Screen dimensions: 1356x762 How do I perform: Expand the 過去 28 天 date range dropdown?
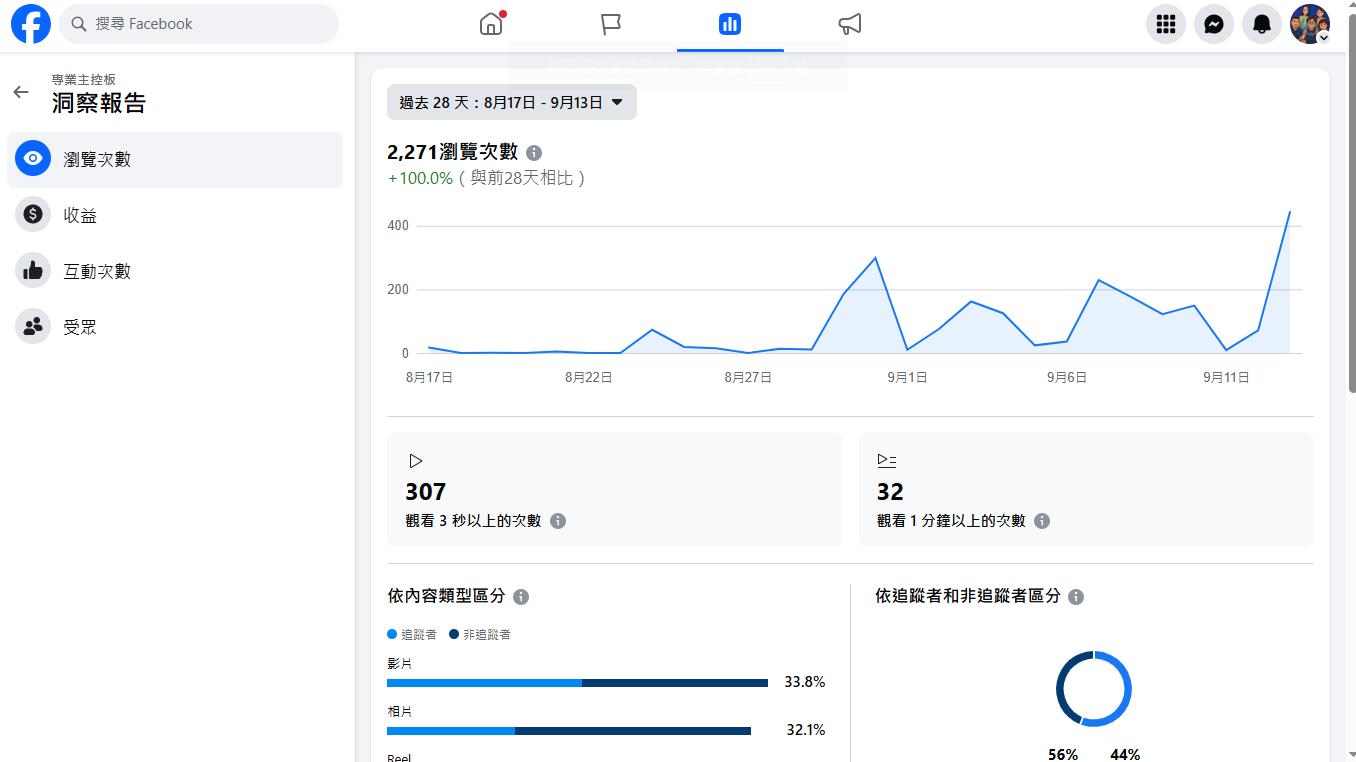(x=511, y=102)
